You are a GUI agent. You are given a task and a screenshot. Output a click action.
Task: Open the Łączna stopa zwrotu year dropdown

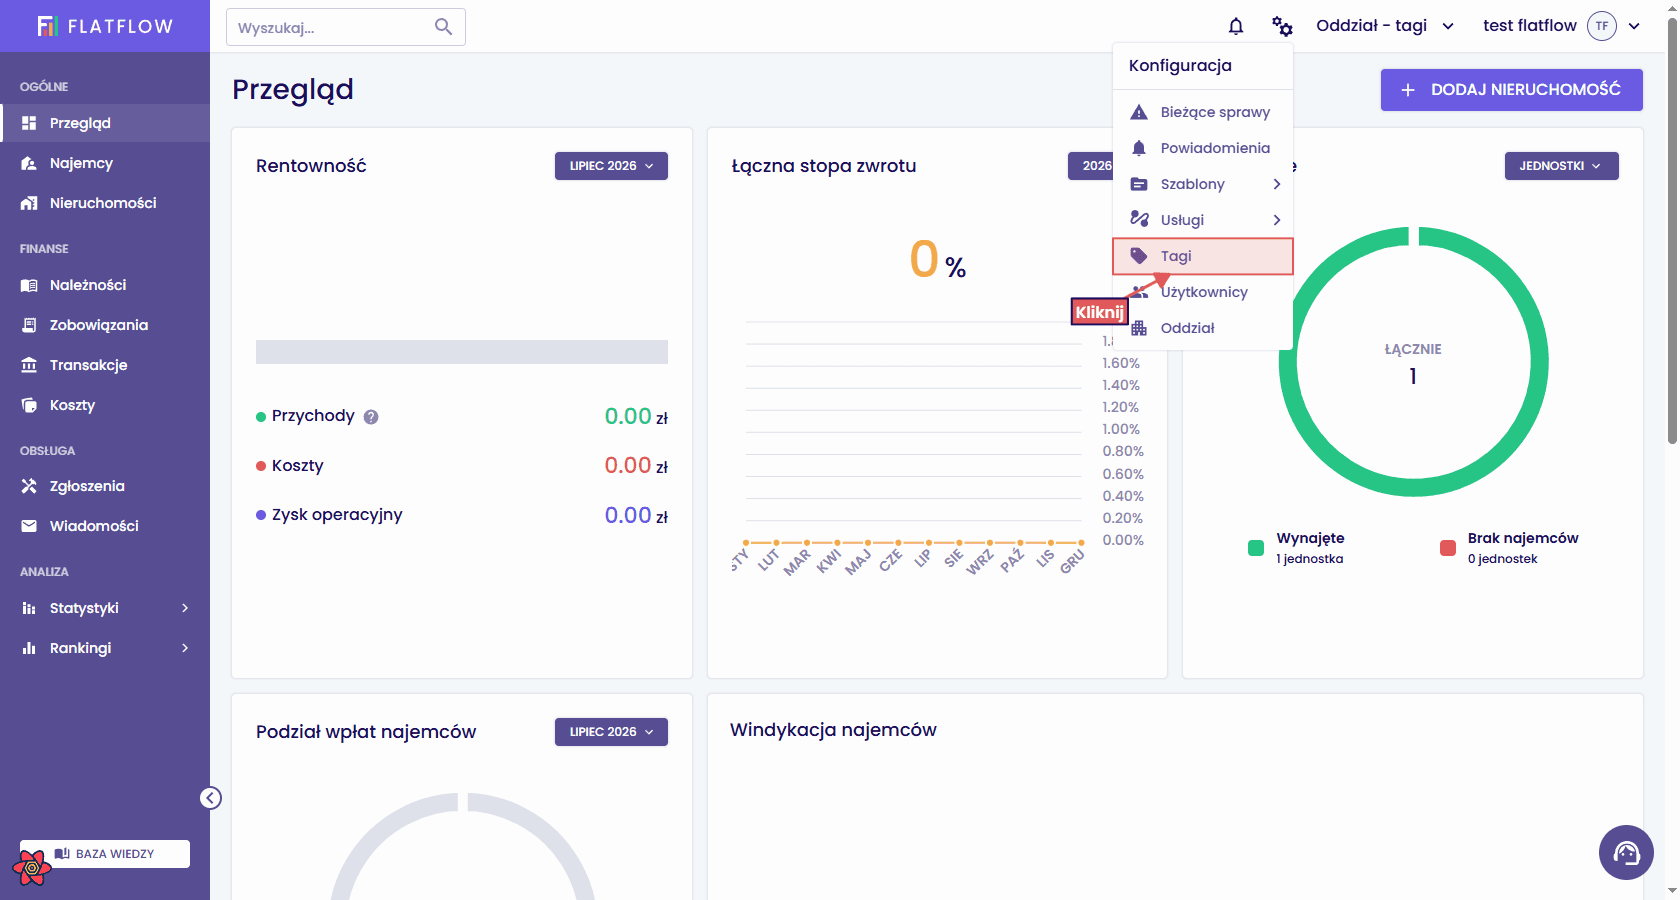[1090, 166]
